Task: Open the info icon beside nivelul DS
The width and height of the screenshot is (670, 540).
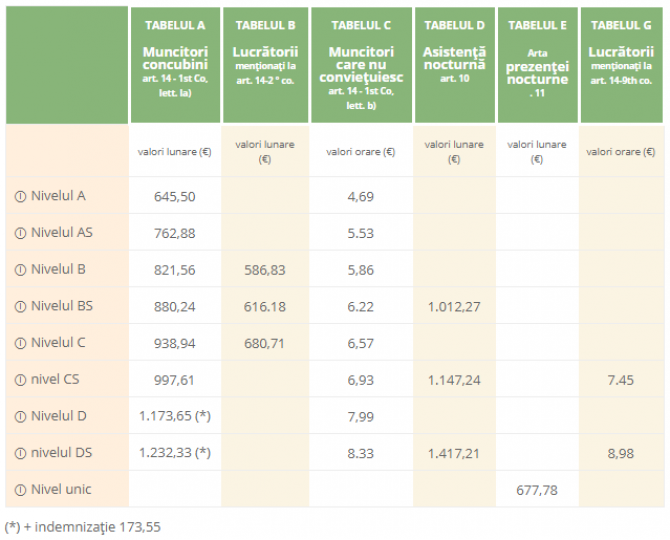Action: [20, 453]
